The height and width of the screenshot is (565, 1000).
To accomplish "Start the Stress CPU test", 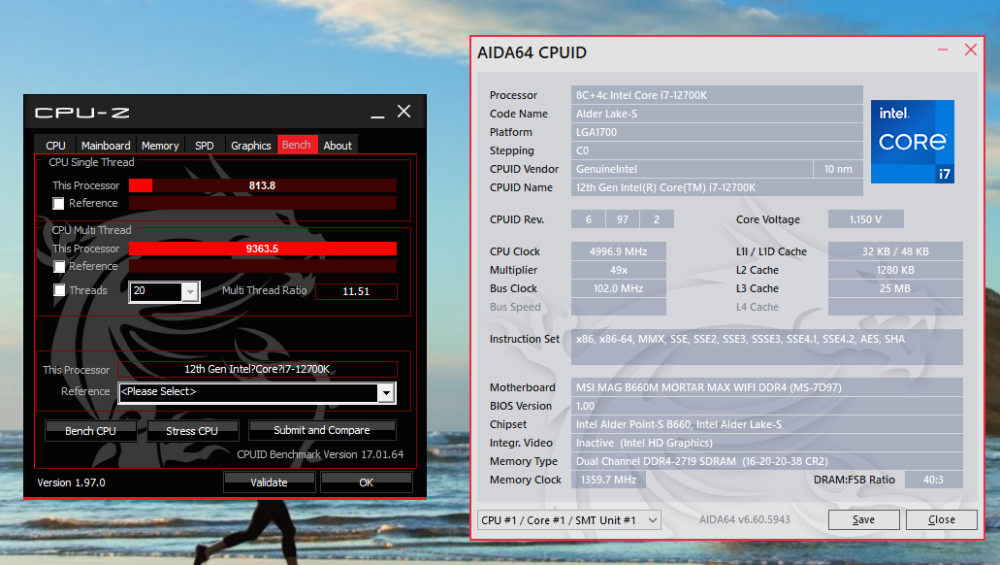I will coord(192,431).
